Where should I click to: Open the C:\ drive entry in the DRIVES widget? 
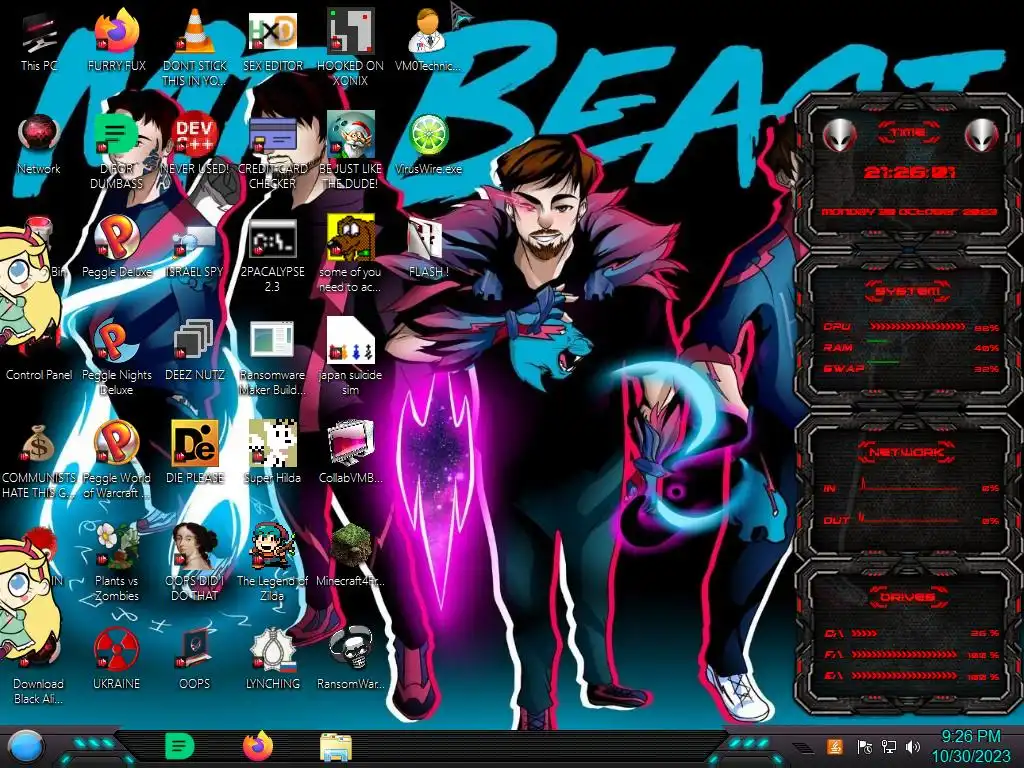[910, 633]
